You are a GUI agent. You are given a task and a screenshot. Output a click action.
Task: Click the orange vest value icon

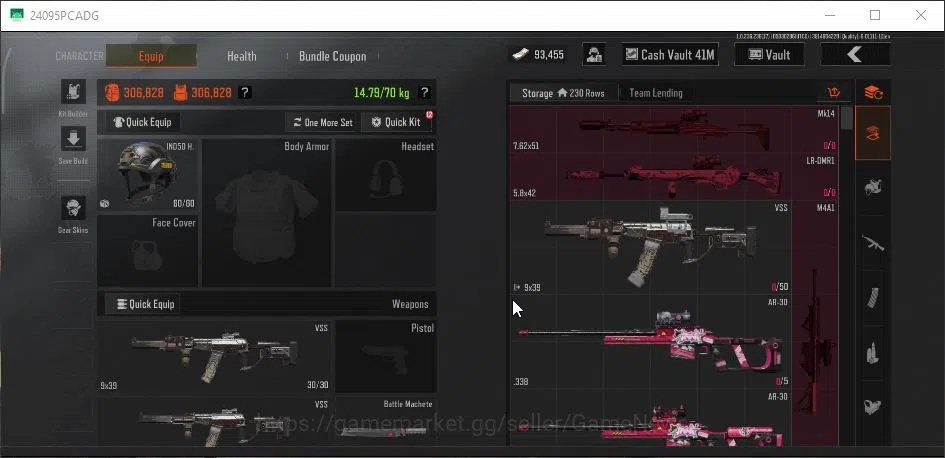(180, 92)
